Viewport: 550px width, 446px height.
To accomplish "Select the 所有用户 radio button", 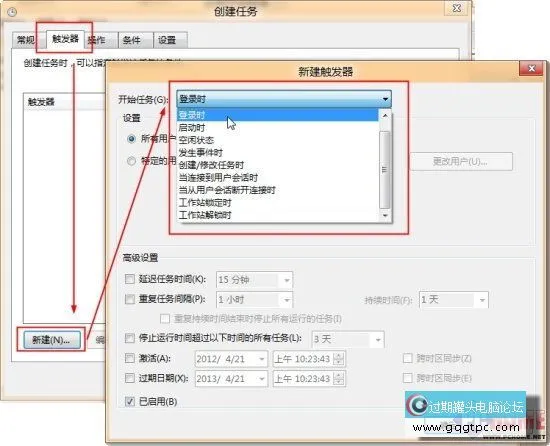I will coord(131,139).
